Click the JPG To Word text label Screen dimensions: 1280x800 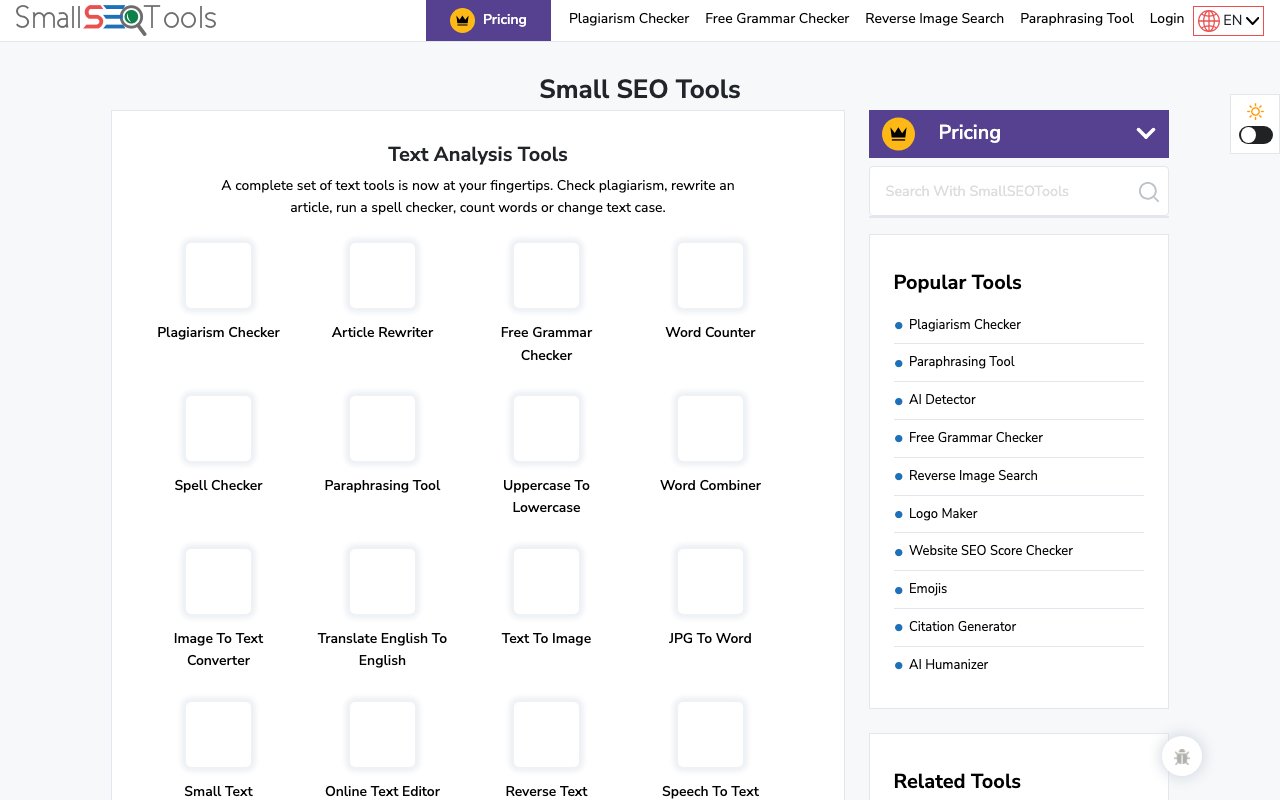[710, 638]
